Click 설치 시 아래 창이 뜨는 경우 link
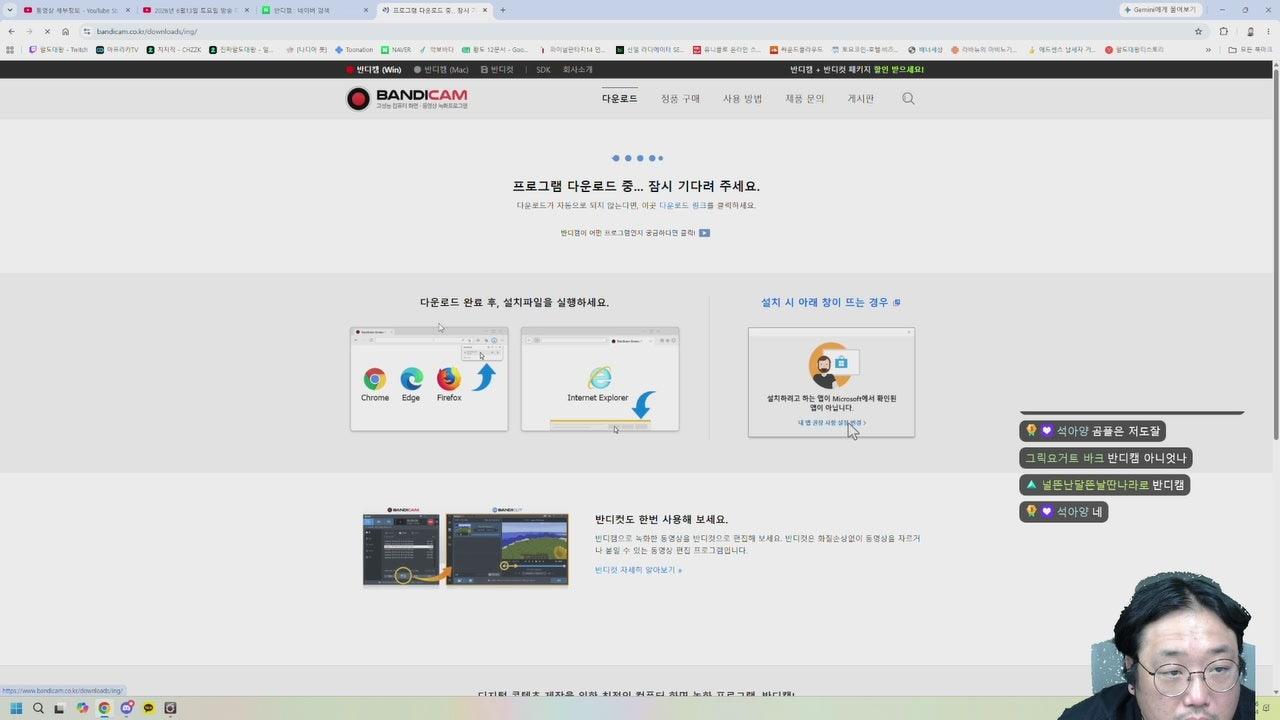This screenshot has width=1280, height=720. [824, 302]
